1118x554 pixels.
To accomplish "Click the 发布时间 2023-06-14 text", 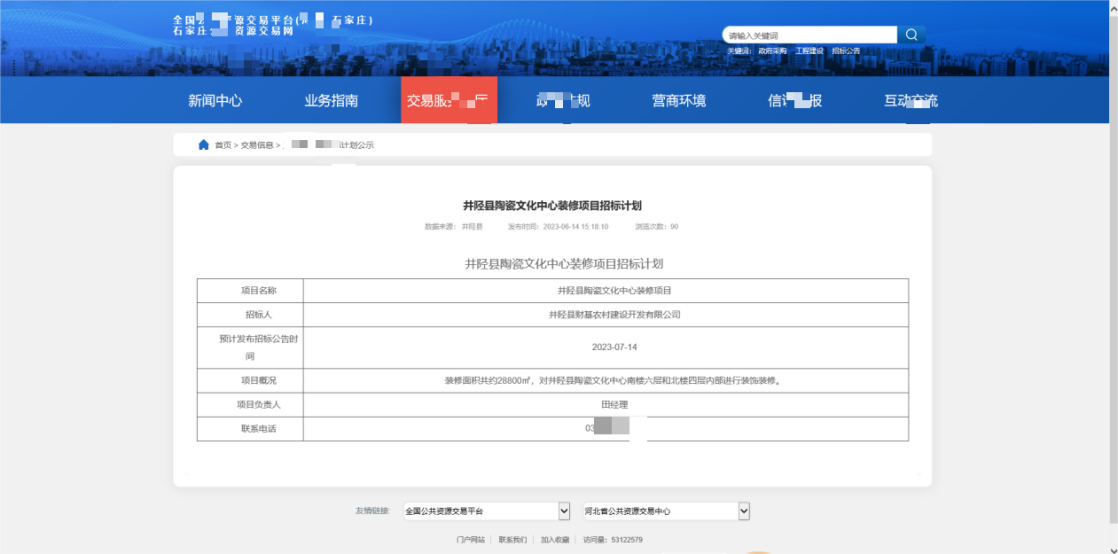I will pos(558,227).
